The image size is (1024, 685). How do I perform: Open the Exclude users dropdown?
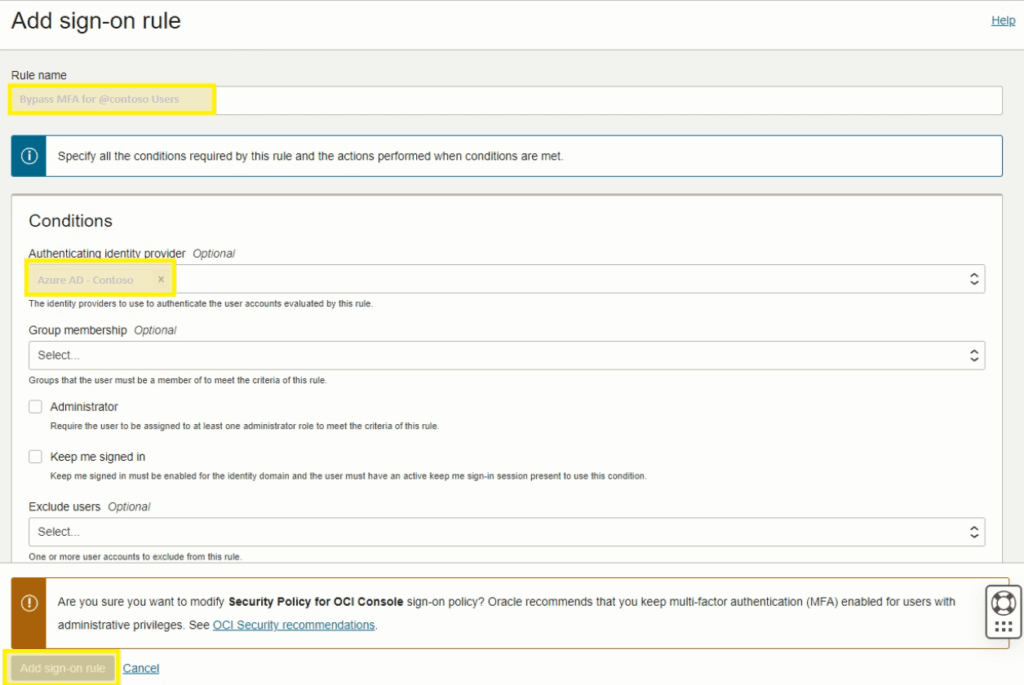(500, 532)
